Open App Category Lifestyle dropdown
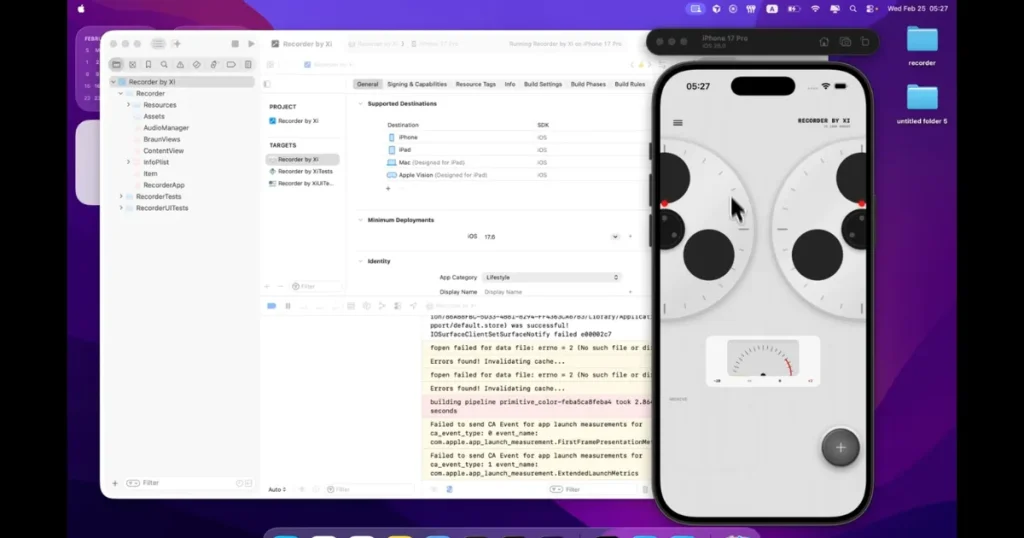Screen dimensions: 1024x538 (x=551, y=277)
